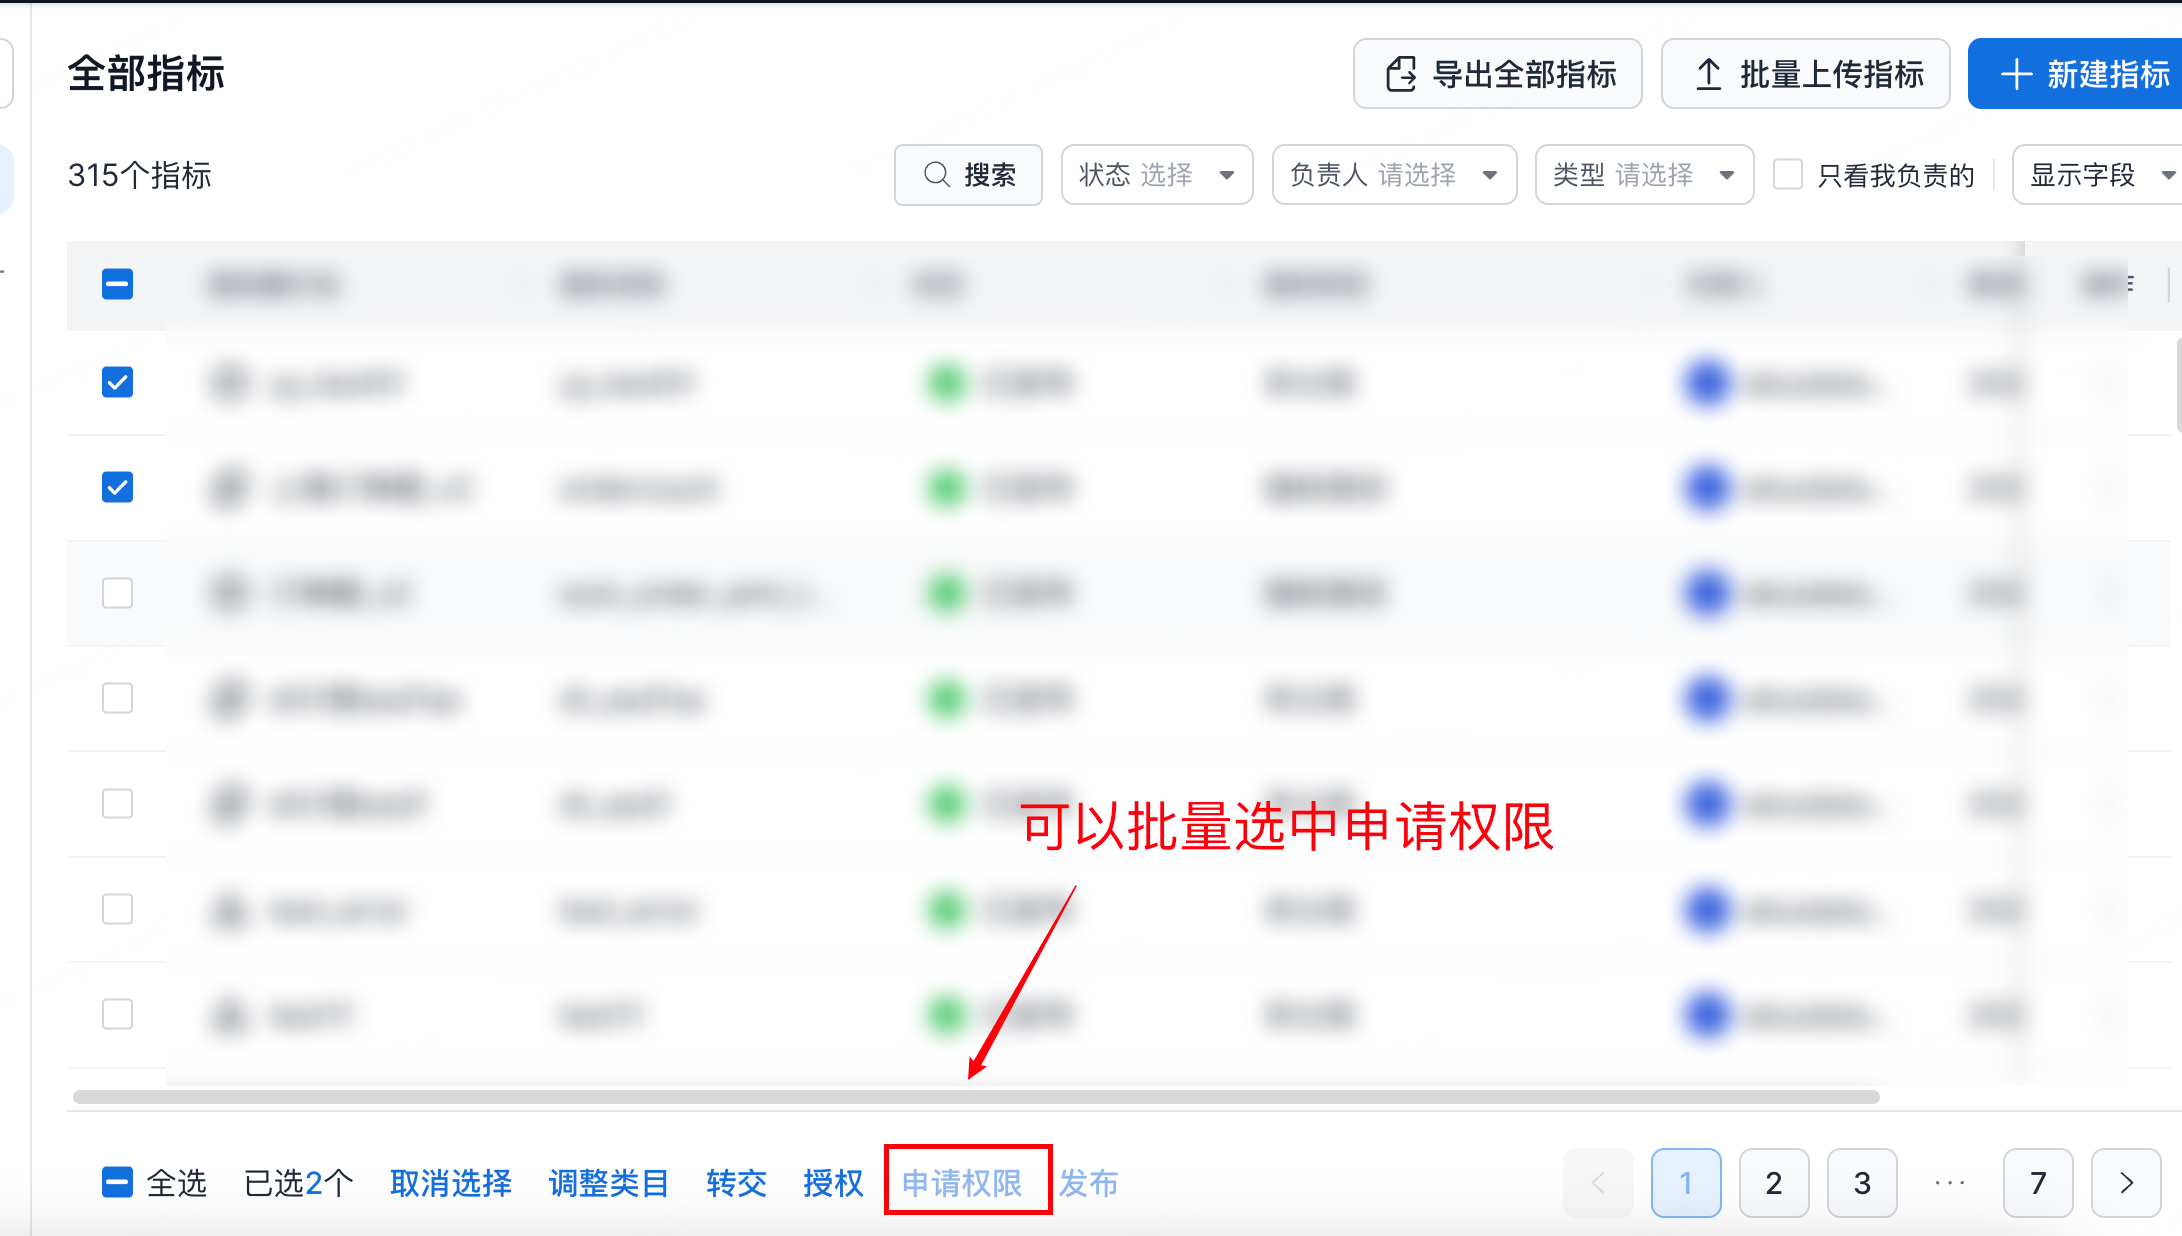
Task: Click 取消选择 to clear the selection
Action: point(450,1183)
